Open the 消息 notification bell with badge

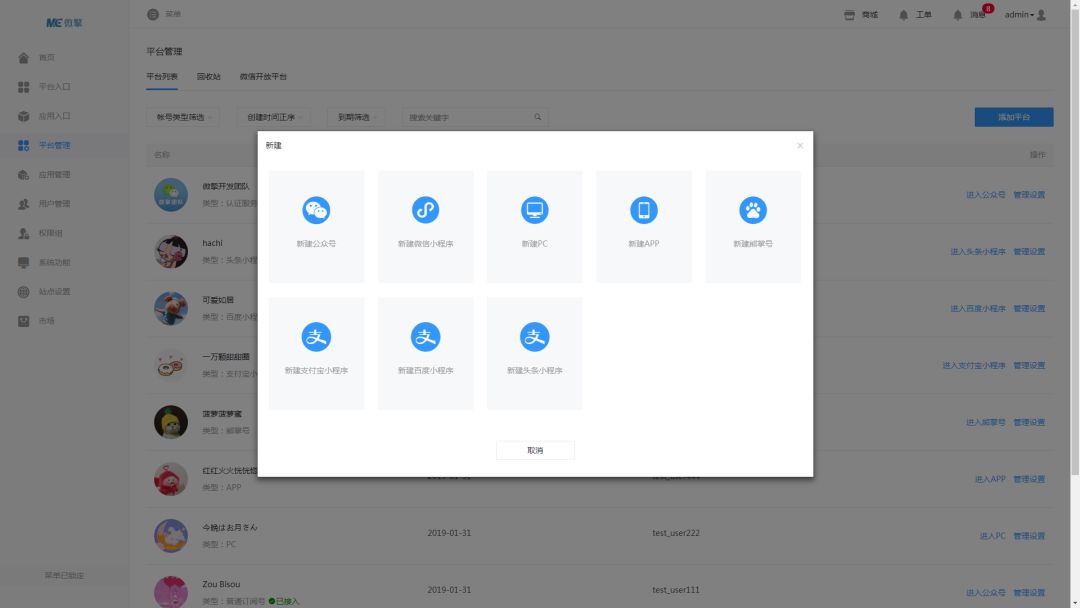coord(957,14)
